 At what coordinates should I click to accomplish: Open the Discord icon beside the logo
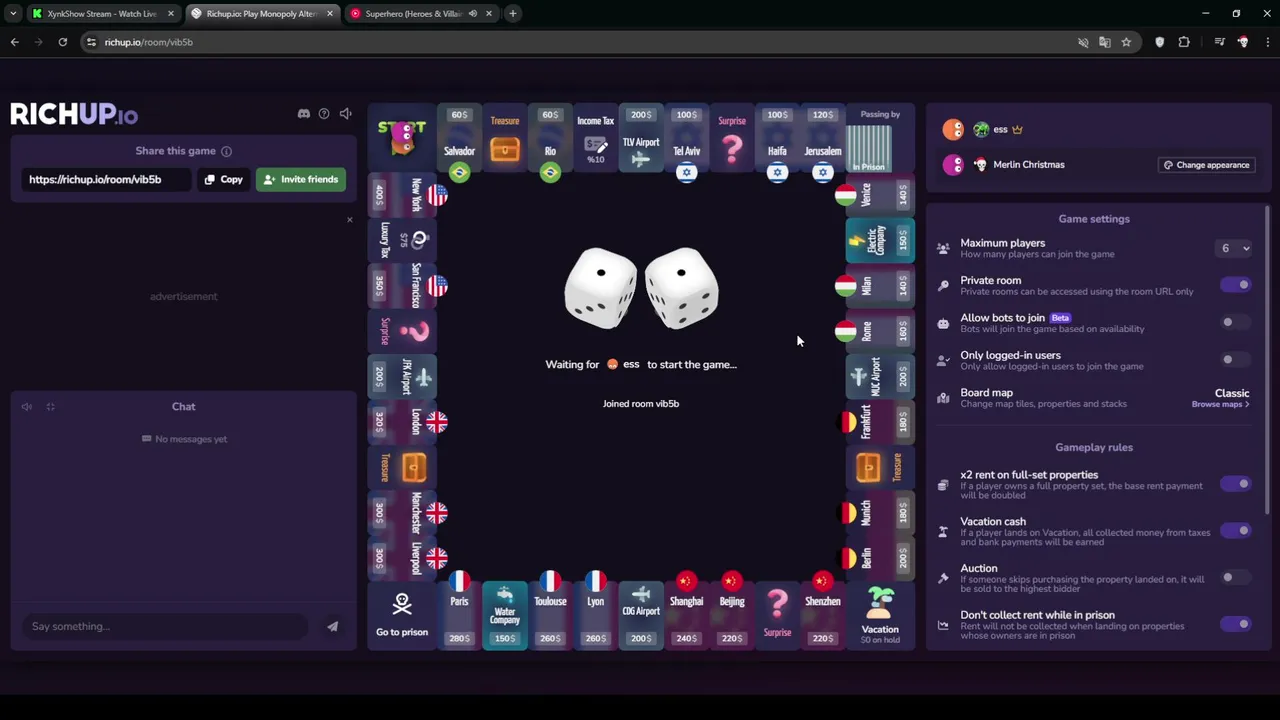click(304, 114)
